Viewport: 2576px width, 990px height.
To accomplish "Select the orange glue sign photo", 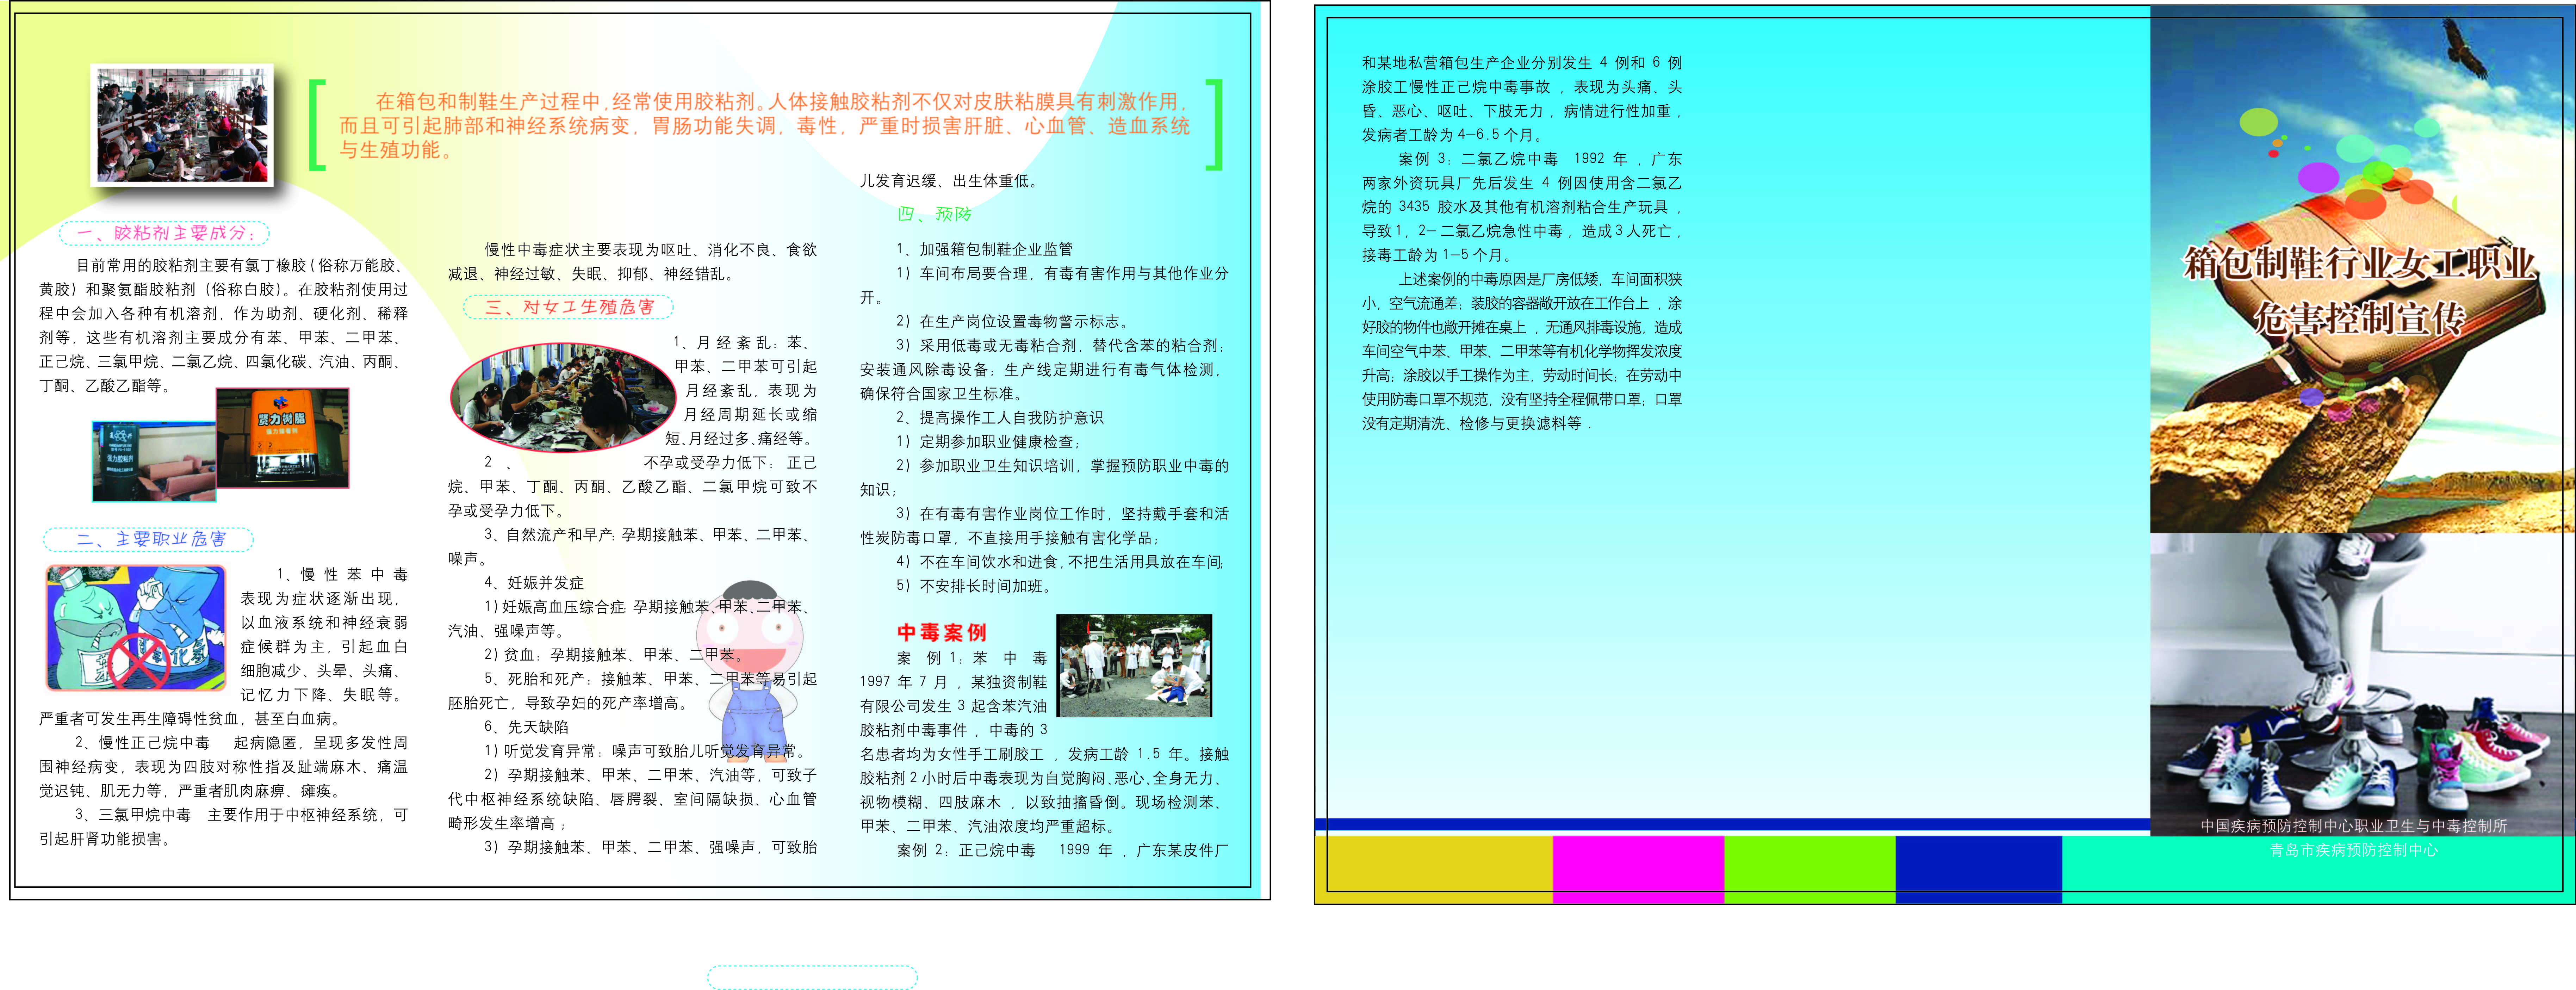I will pos(283,438).
